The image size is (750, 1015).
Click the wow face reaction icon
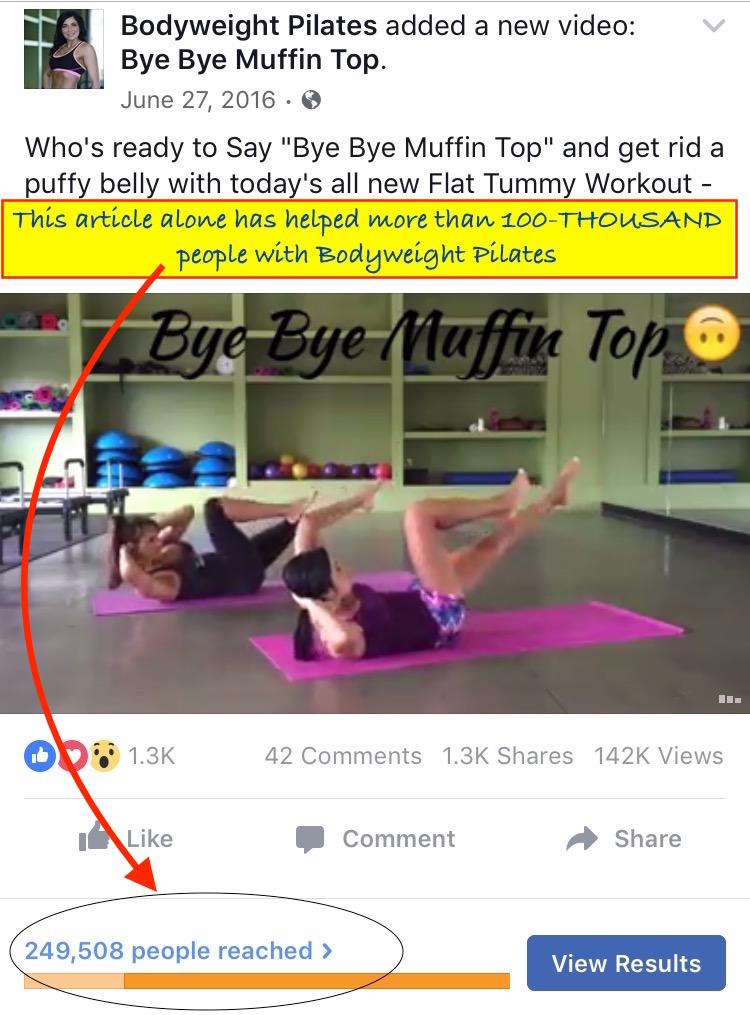104,755
